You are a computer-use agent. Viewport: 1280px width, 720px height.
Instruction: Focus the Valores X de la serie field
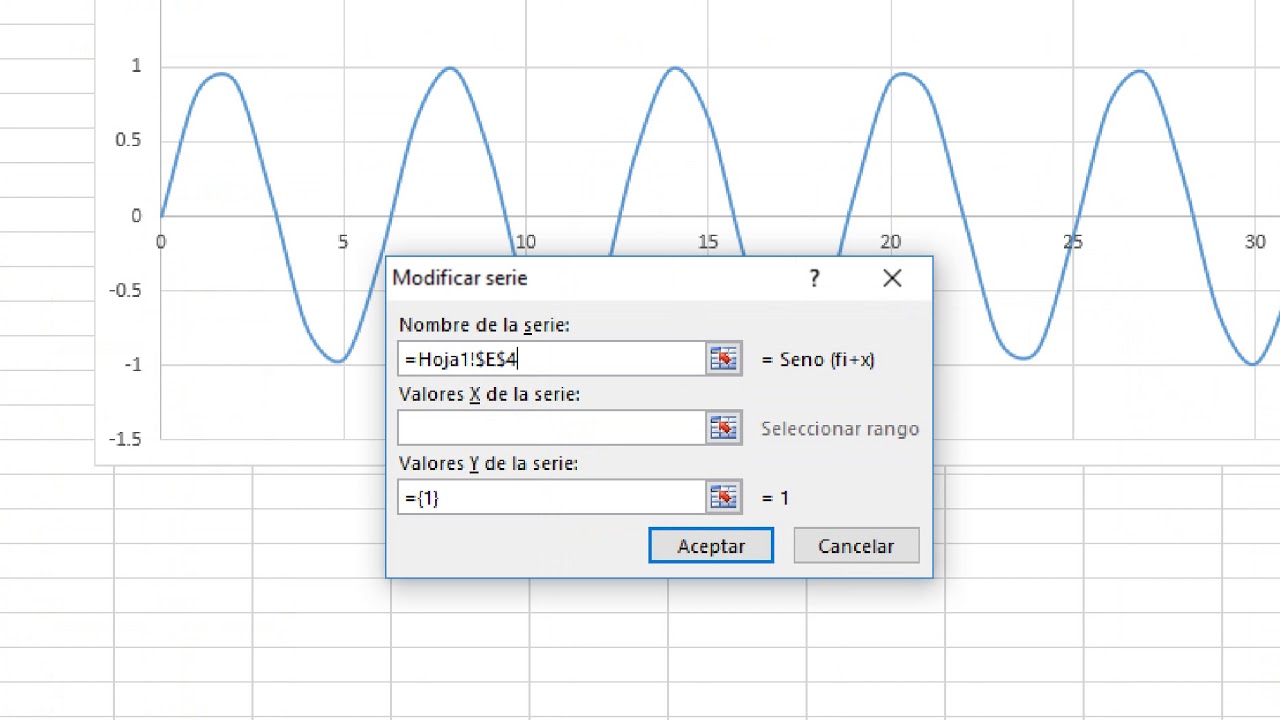point(551,428)
